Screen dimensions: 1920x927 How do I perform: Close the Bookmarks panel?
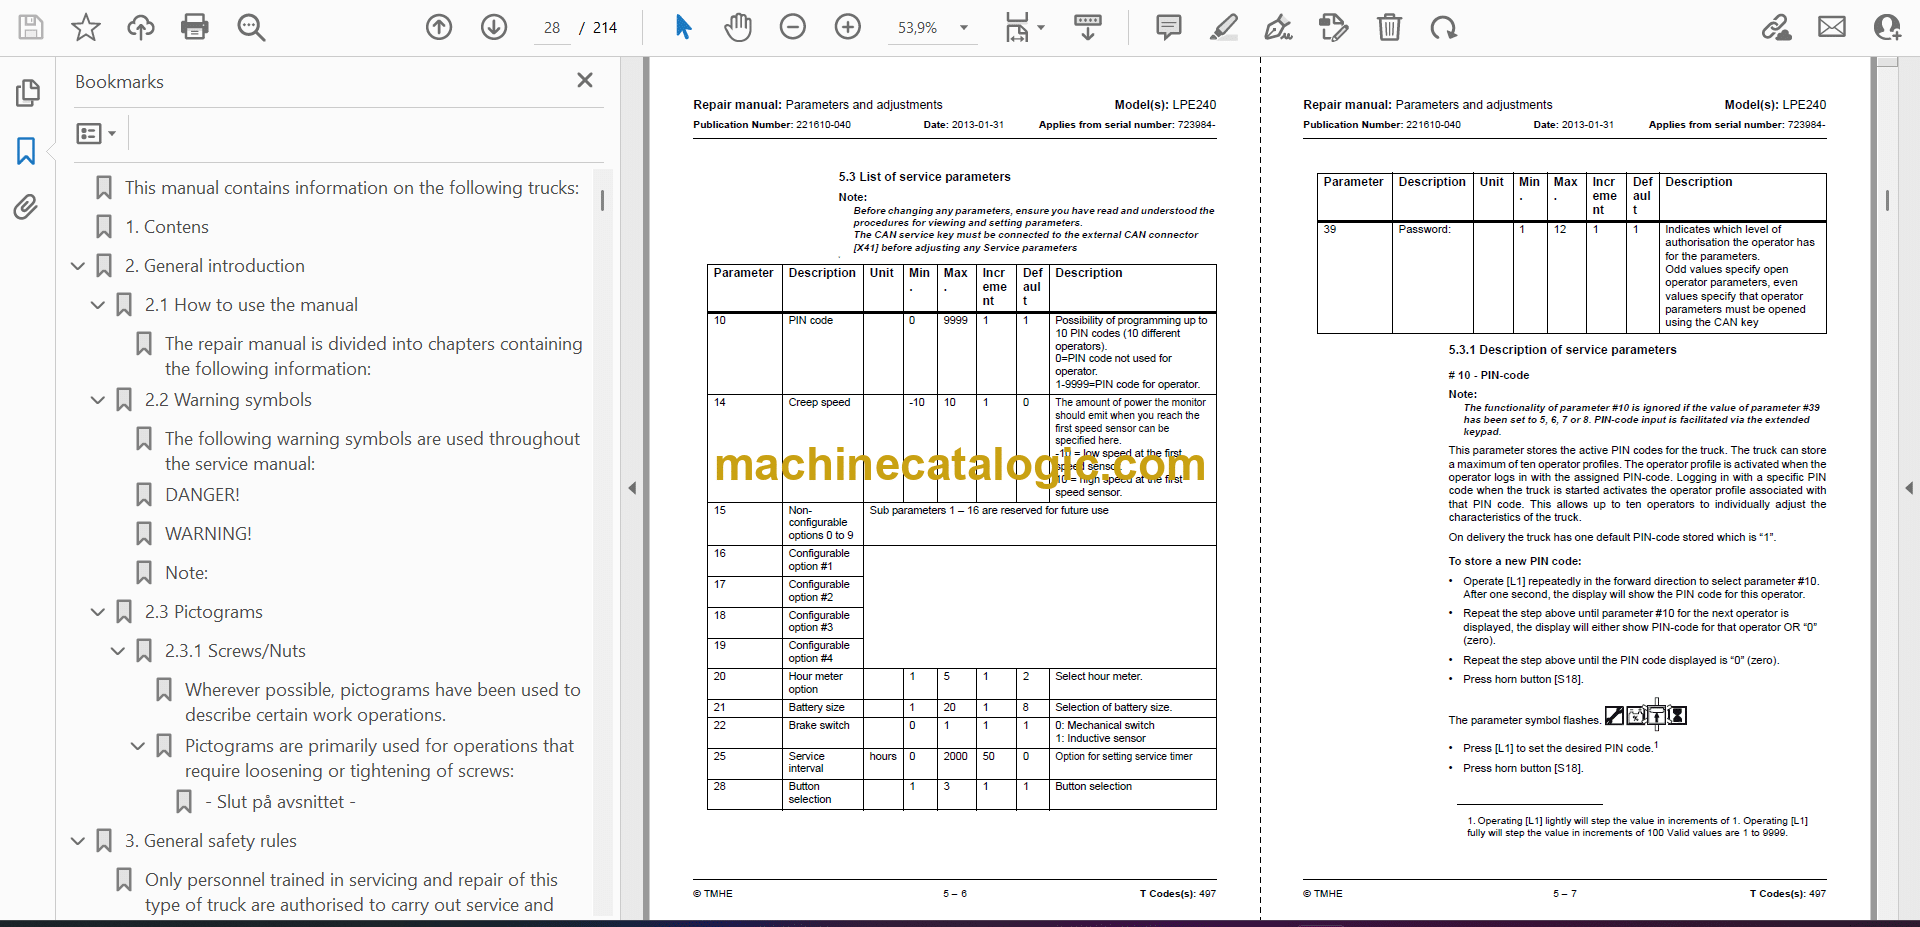point(585,80)
